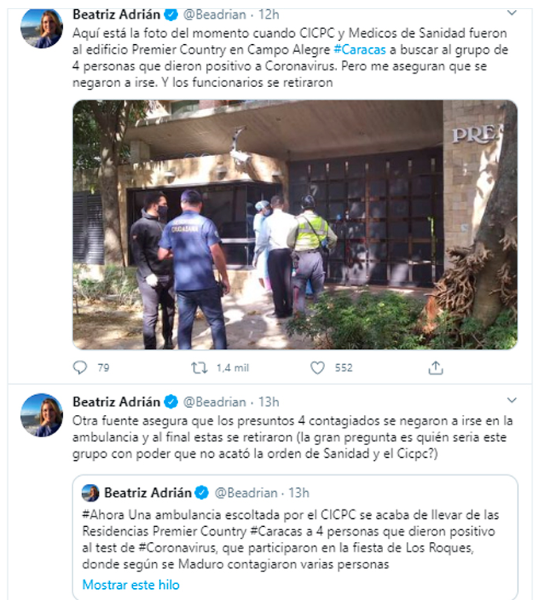Open the #Caracas hashtag link
This screenshot has height=600, width=539.
click(x=360, y=50)
